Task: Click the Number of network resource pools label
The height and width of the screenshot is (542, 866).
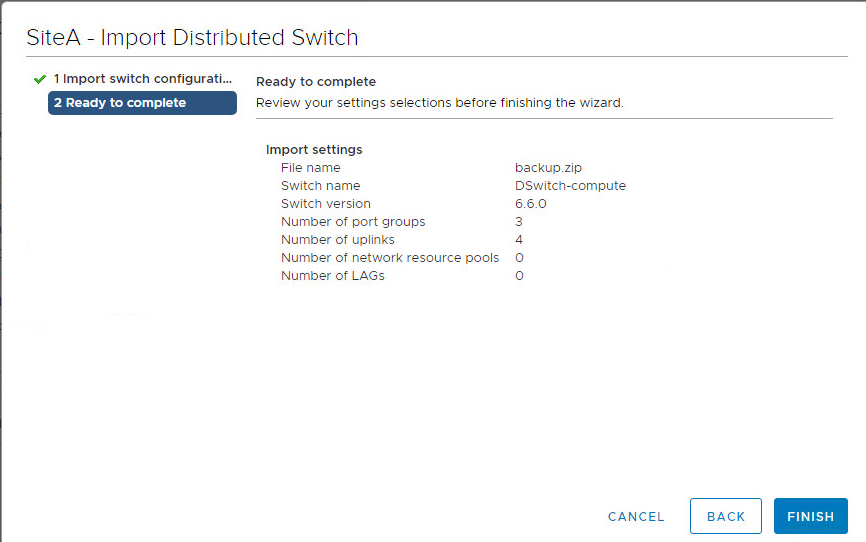Action: (389, 258)
